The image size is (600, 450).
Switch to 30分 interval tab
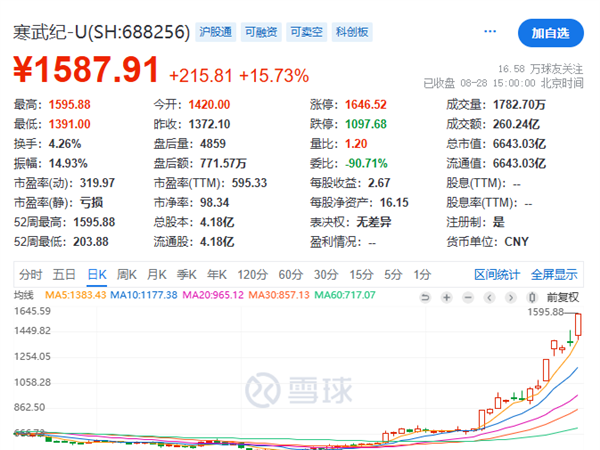point(326,274)
